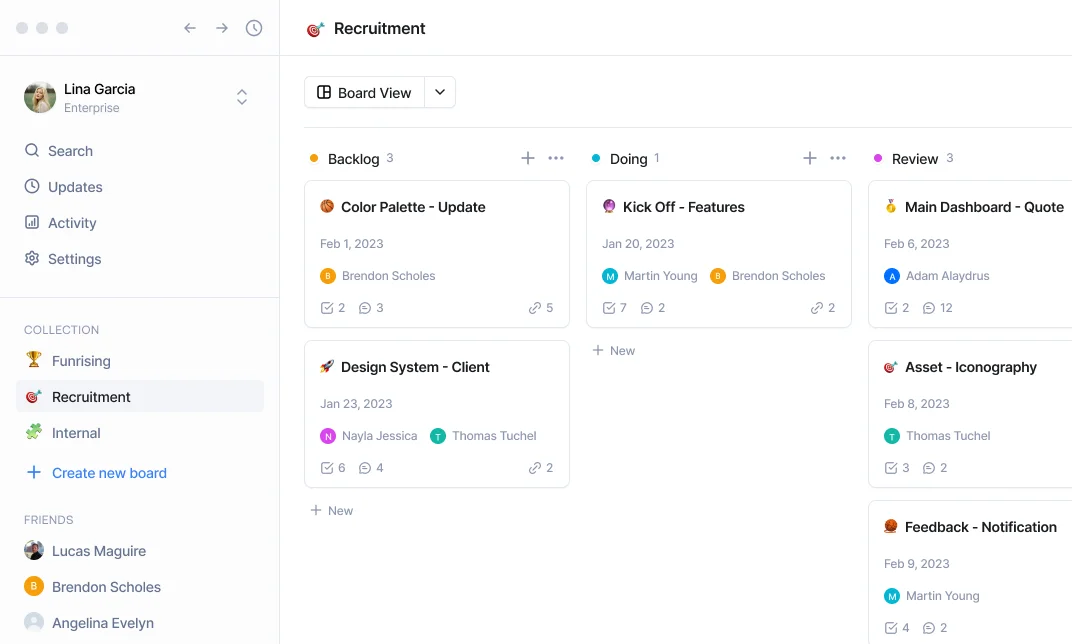Open Activity in the sidebar

[72, 223]
